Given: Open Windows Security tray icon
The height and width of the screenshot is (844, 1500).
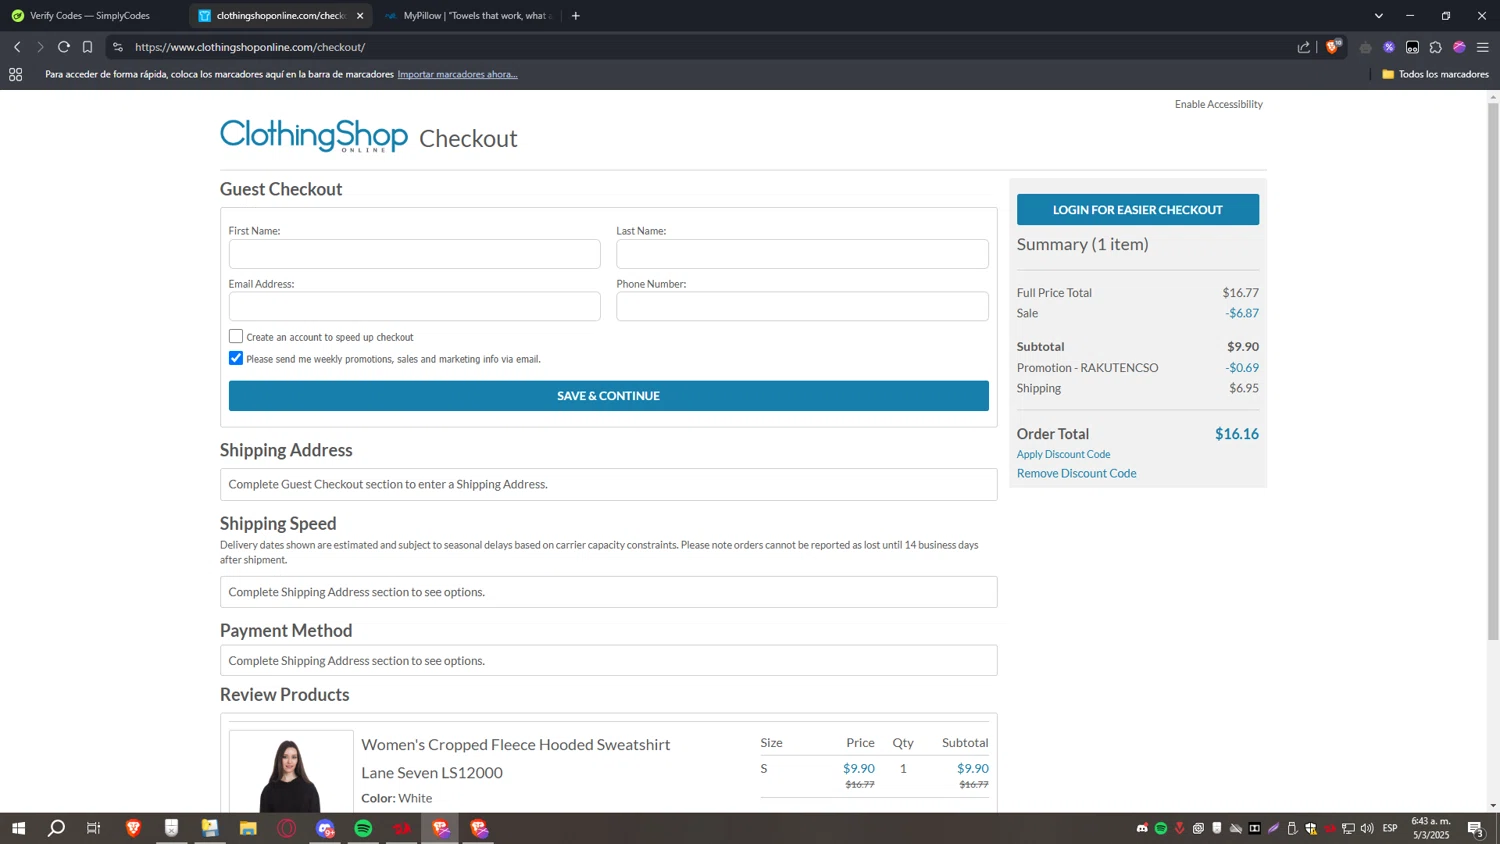Looking at the screenshot, I should pos(1311,828).
